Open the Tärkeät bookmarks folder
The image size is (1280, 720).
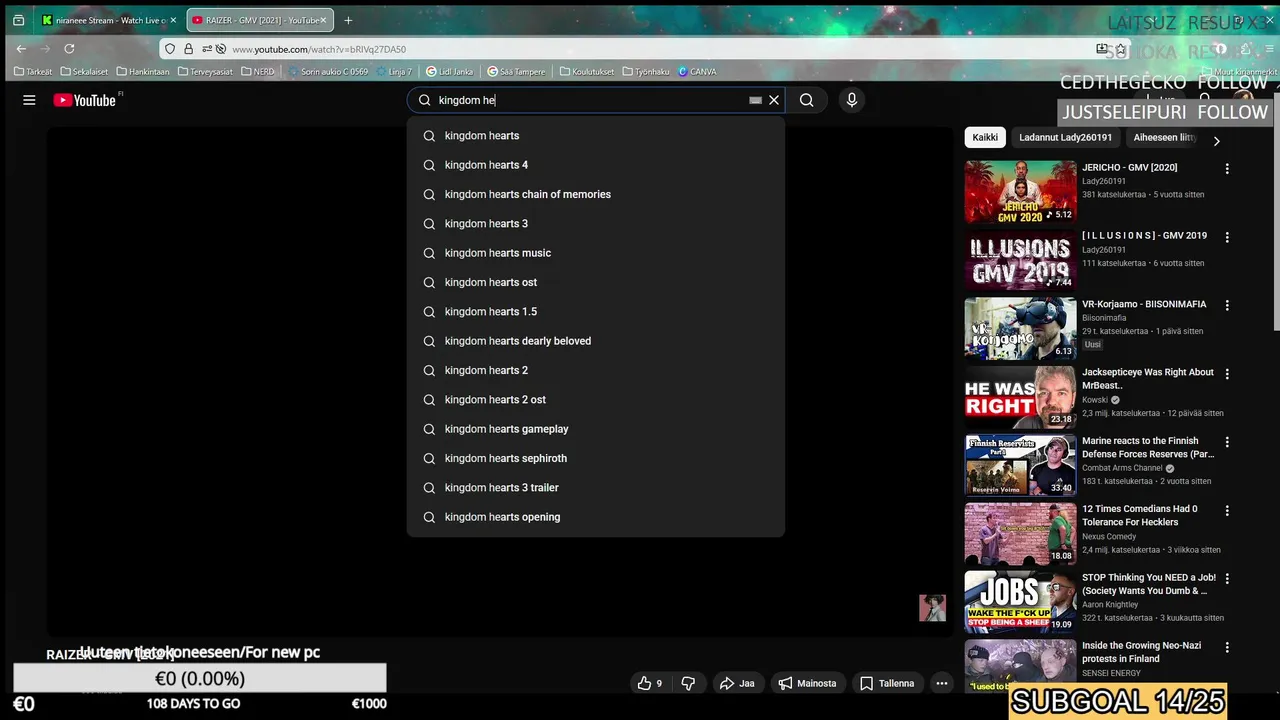(33, 72)
